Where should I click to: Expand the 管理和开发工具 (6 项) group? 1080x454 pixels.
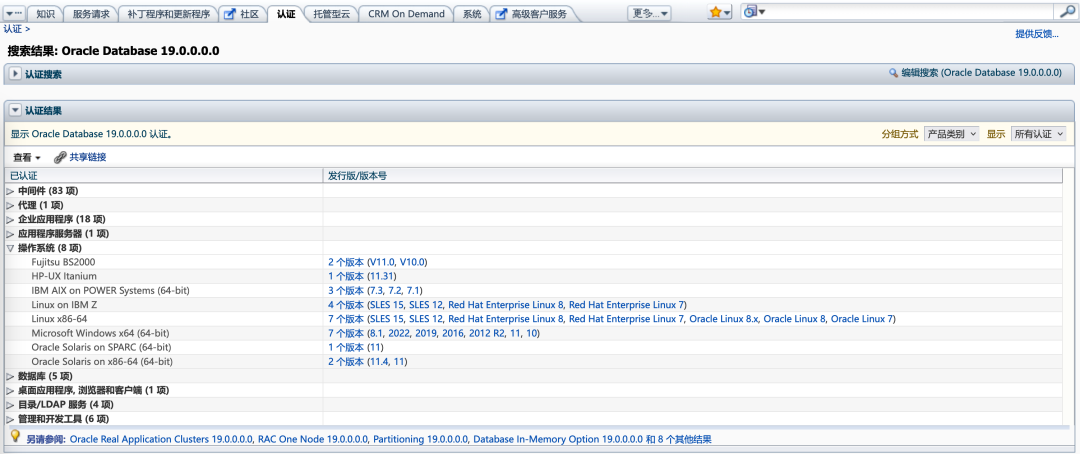point(10,419)
